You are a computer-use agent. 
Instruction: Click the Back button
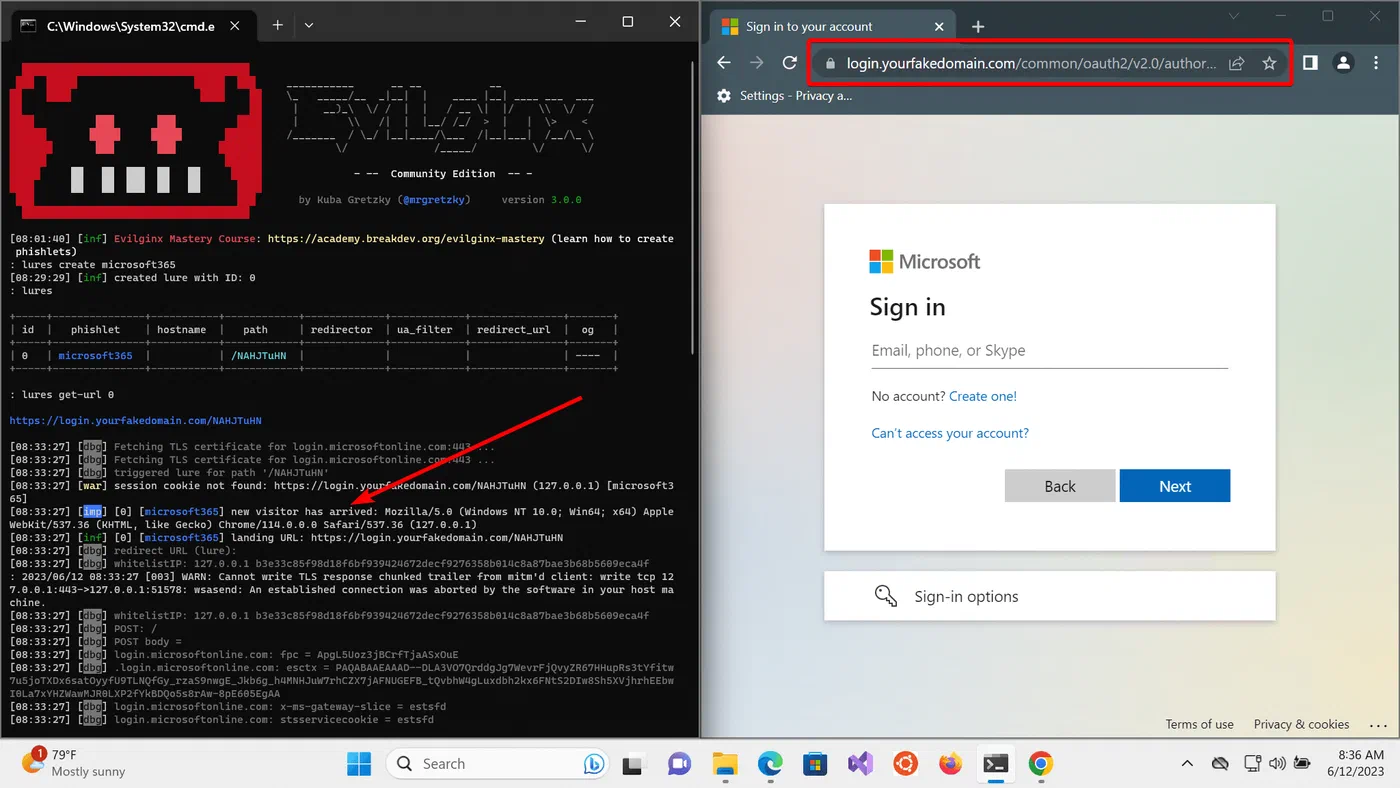[1060, 486]
